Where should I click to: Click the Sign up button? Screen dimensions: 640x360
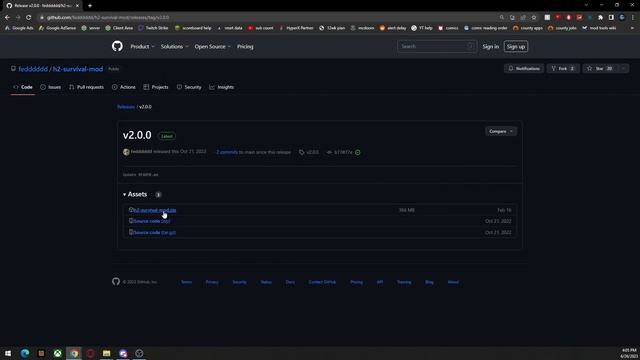point(516,47)
